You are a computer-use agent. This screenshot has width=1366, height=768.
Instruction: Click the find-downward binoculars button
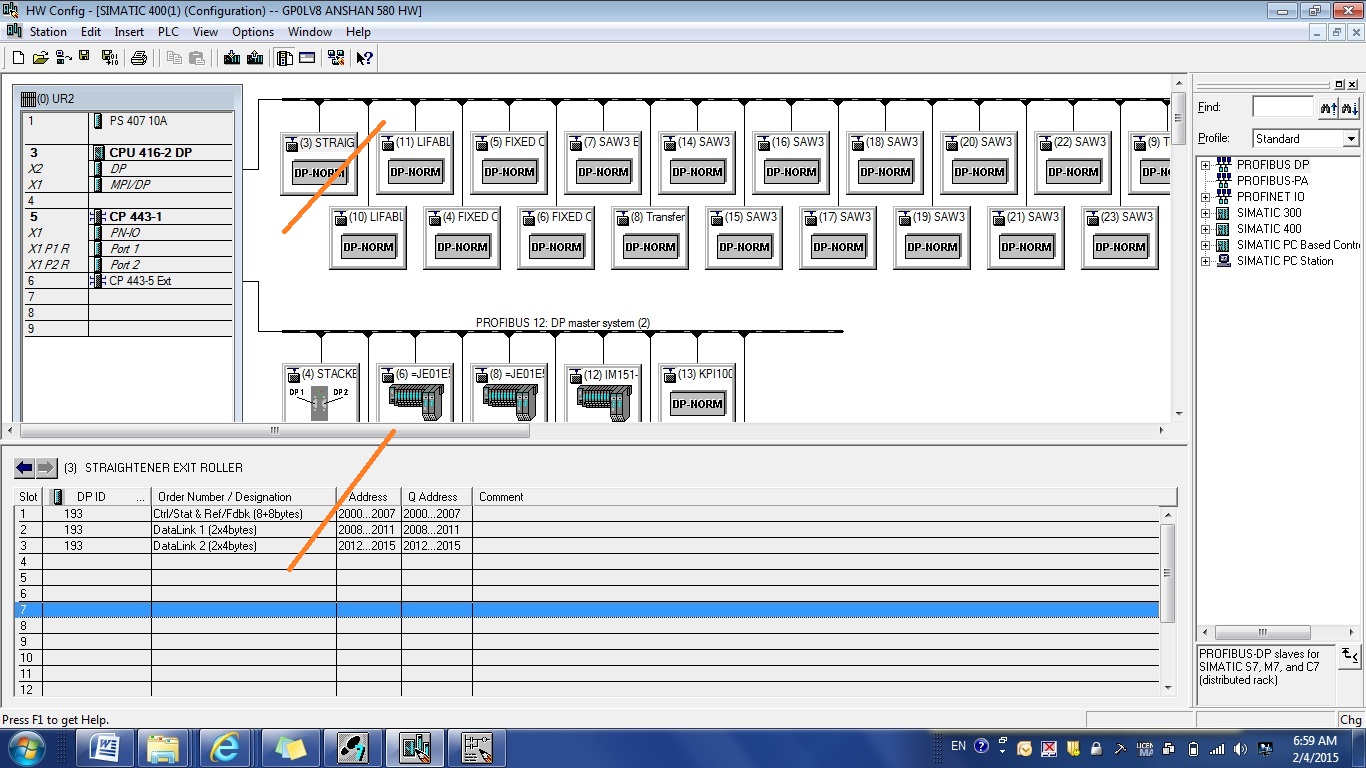[1350, 107]
